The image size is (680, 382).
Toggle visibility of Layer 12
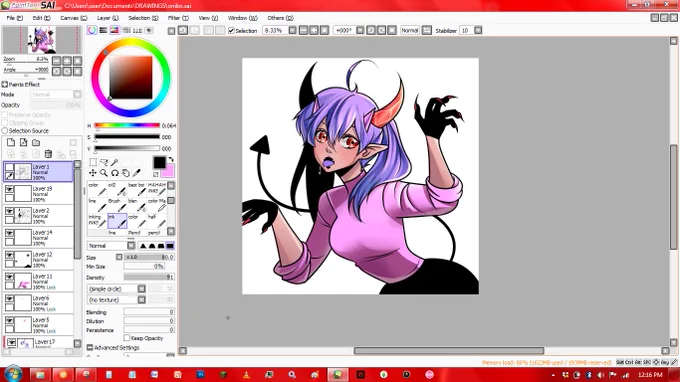click(x=9, y=255)
